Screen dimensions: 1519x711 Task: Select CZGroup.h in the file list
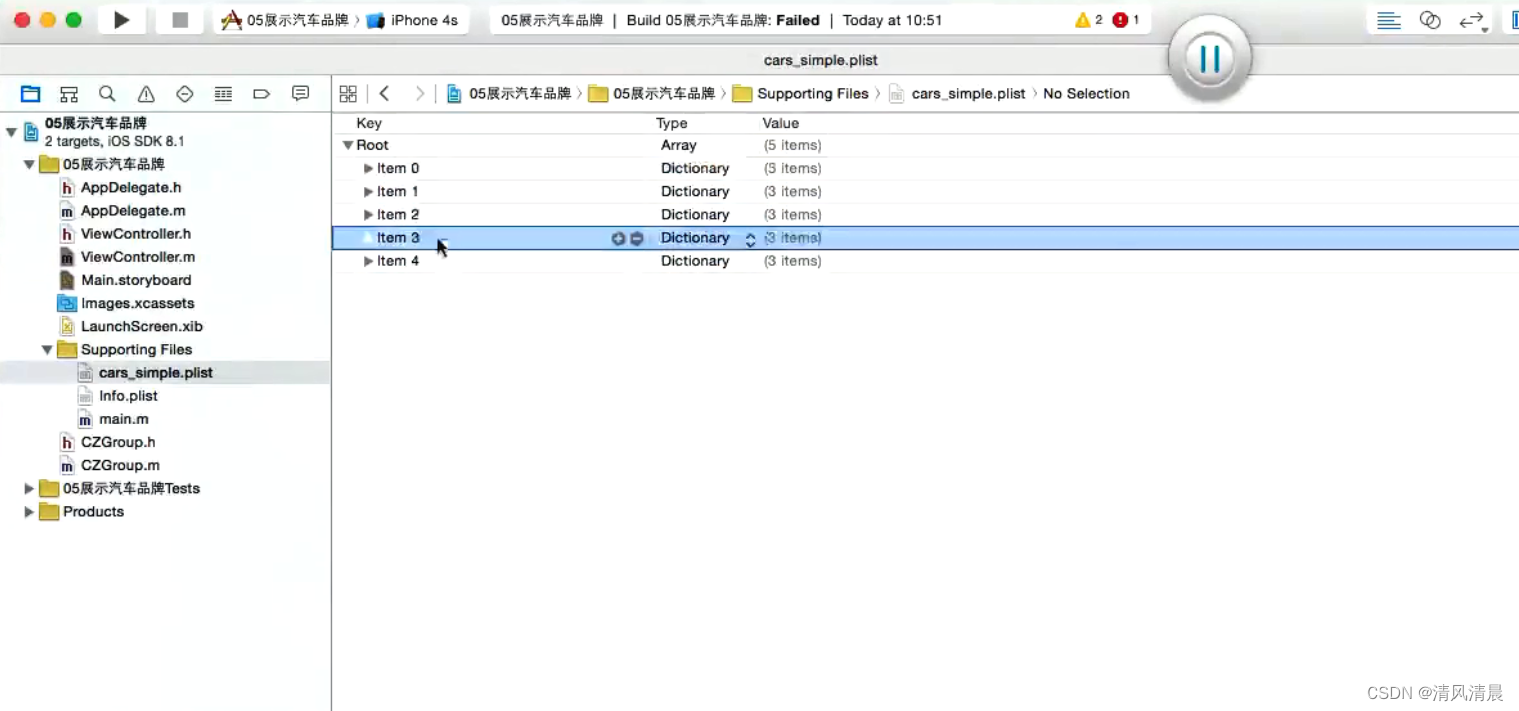pos(108,442)
